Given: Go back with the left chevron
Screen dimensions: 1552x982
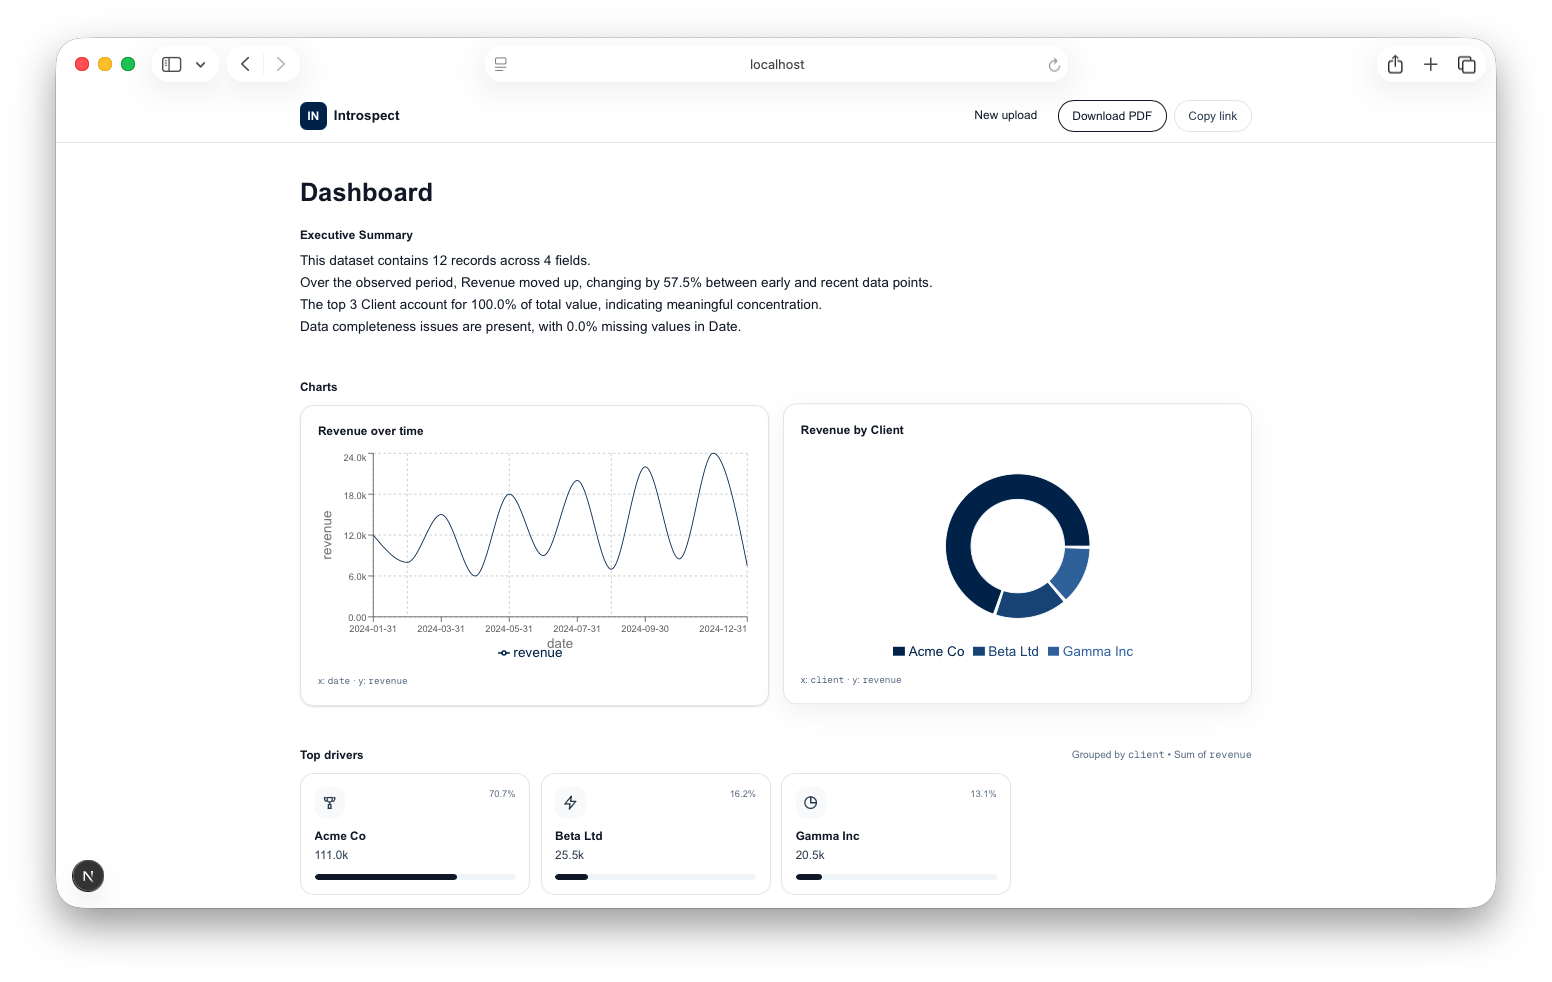Looking at the screenshot, I should 245,64.
